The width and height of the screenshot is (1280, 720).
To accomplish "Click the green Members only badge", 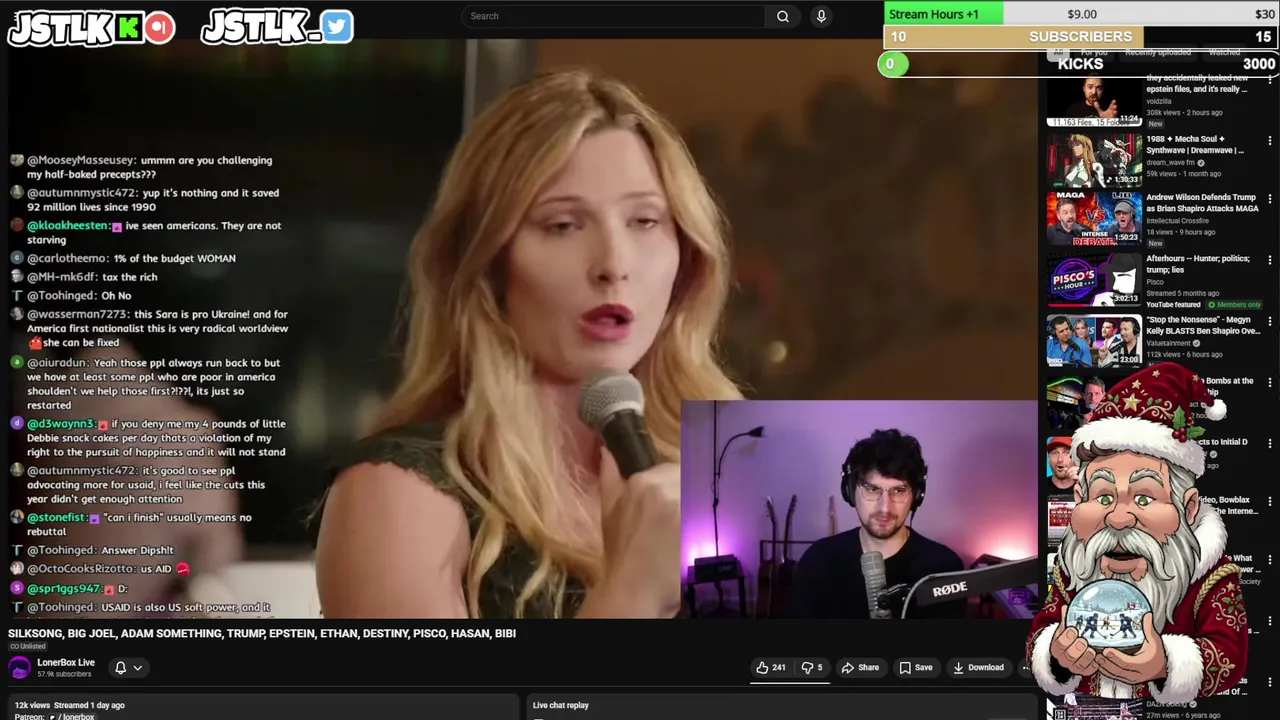I will click(1234, 304).
